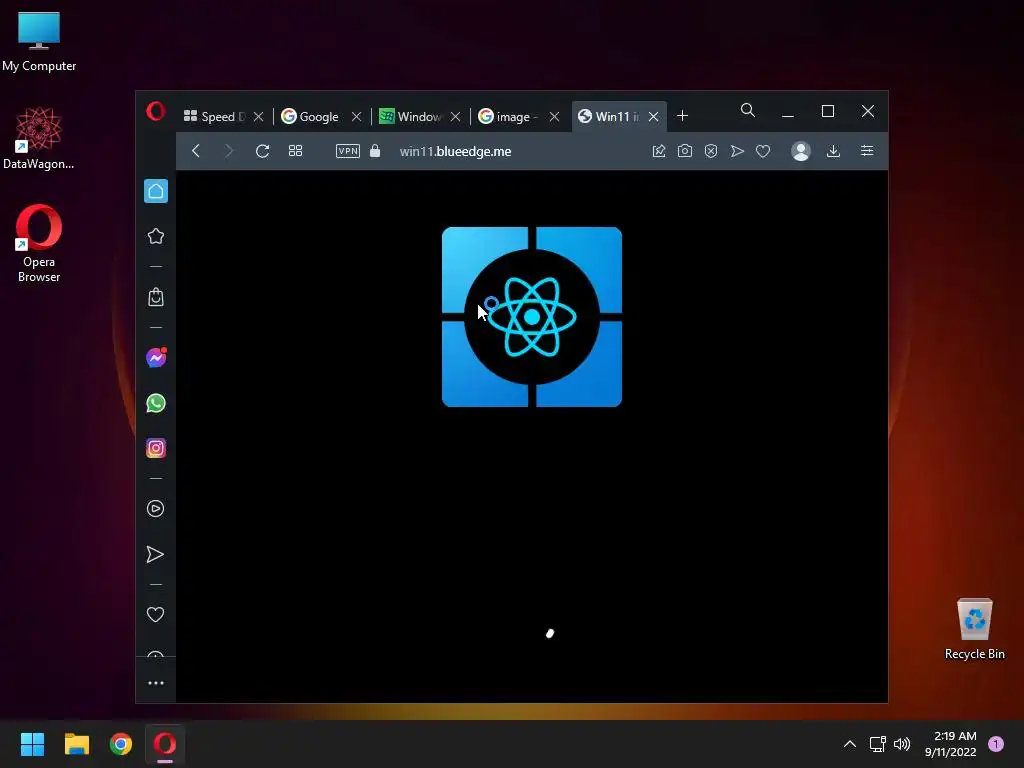The image size is (1024, 768).
Task: Open the Opera main menu logo
Action: pos(155,111)
